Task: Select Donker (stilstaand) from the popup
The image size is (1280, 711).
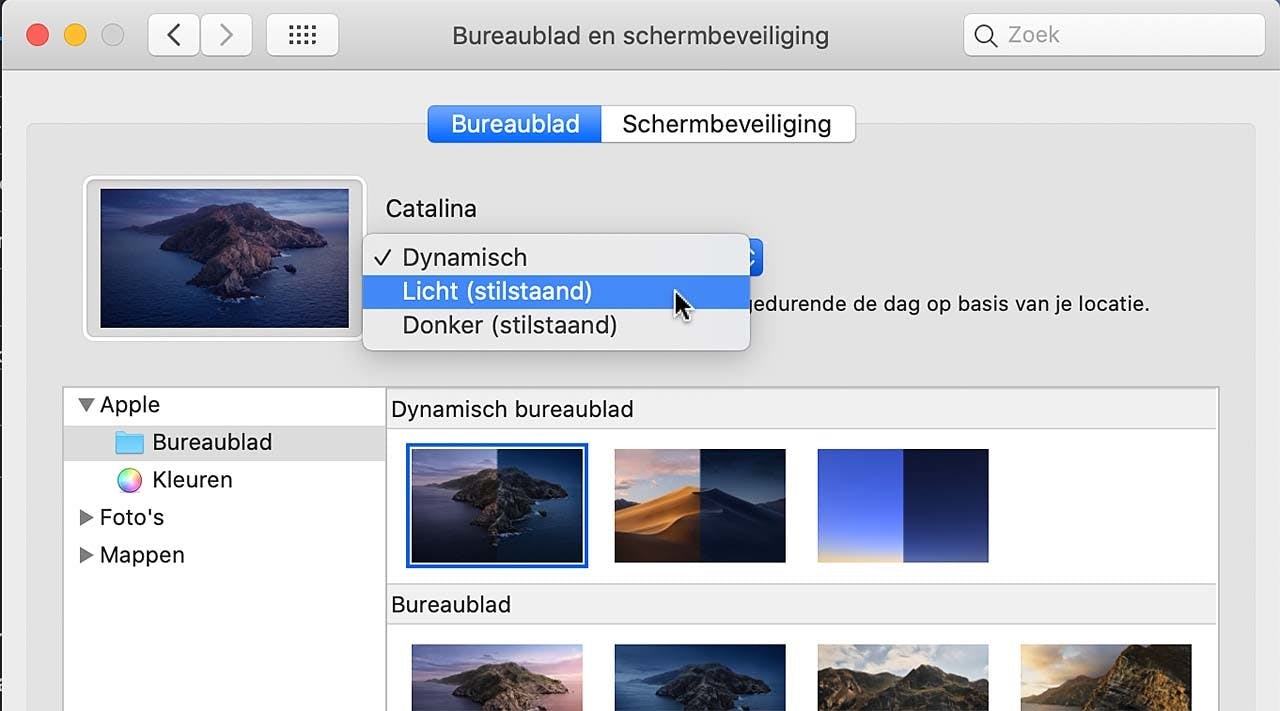Action: [556, 325]
